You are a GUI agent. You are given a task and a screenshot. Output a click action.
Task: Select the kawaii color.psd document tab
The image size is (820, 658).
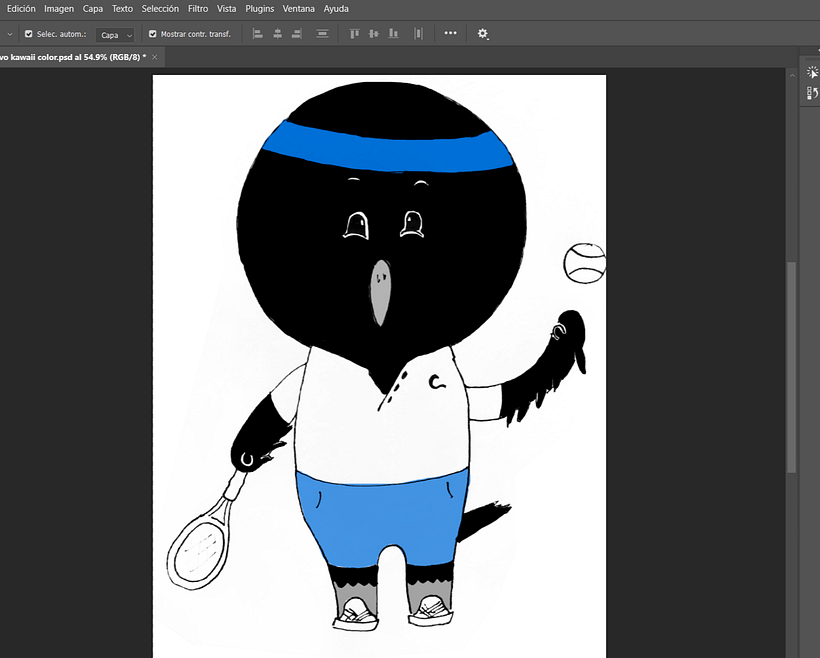point(73,57)
